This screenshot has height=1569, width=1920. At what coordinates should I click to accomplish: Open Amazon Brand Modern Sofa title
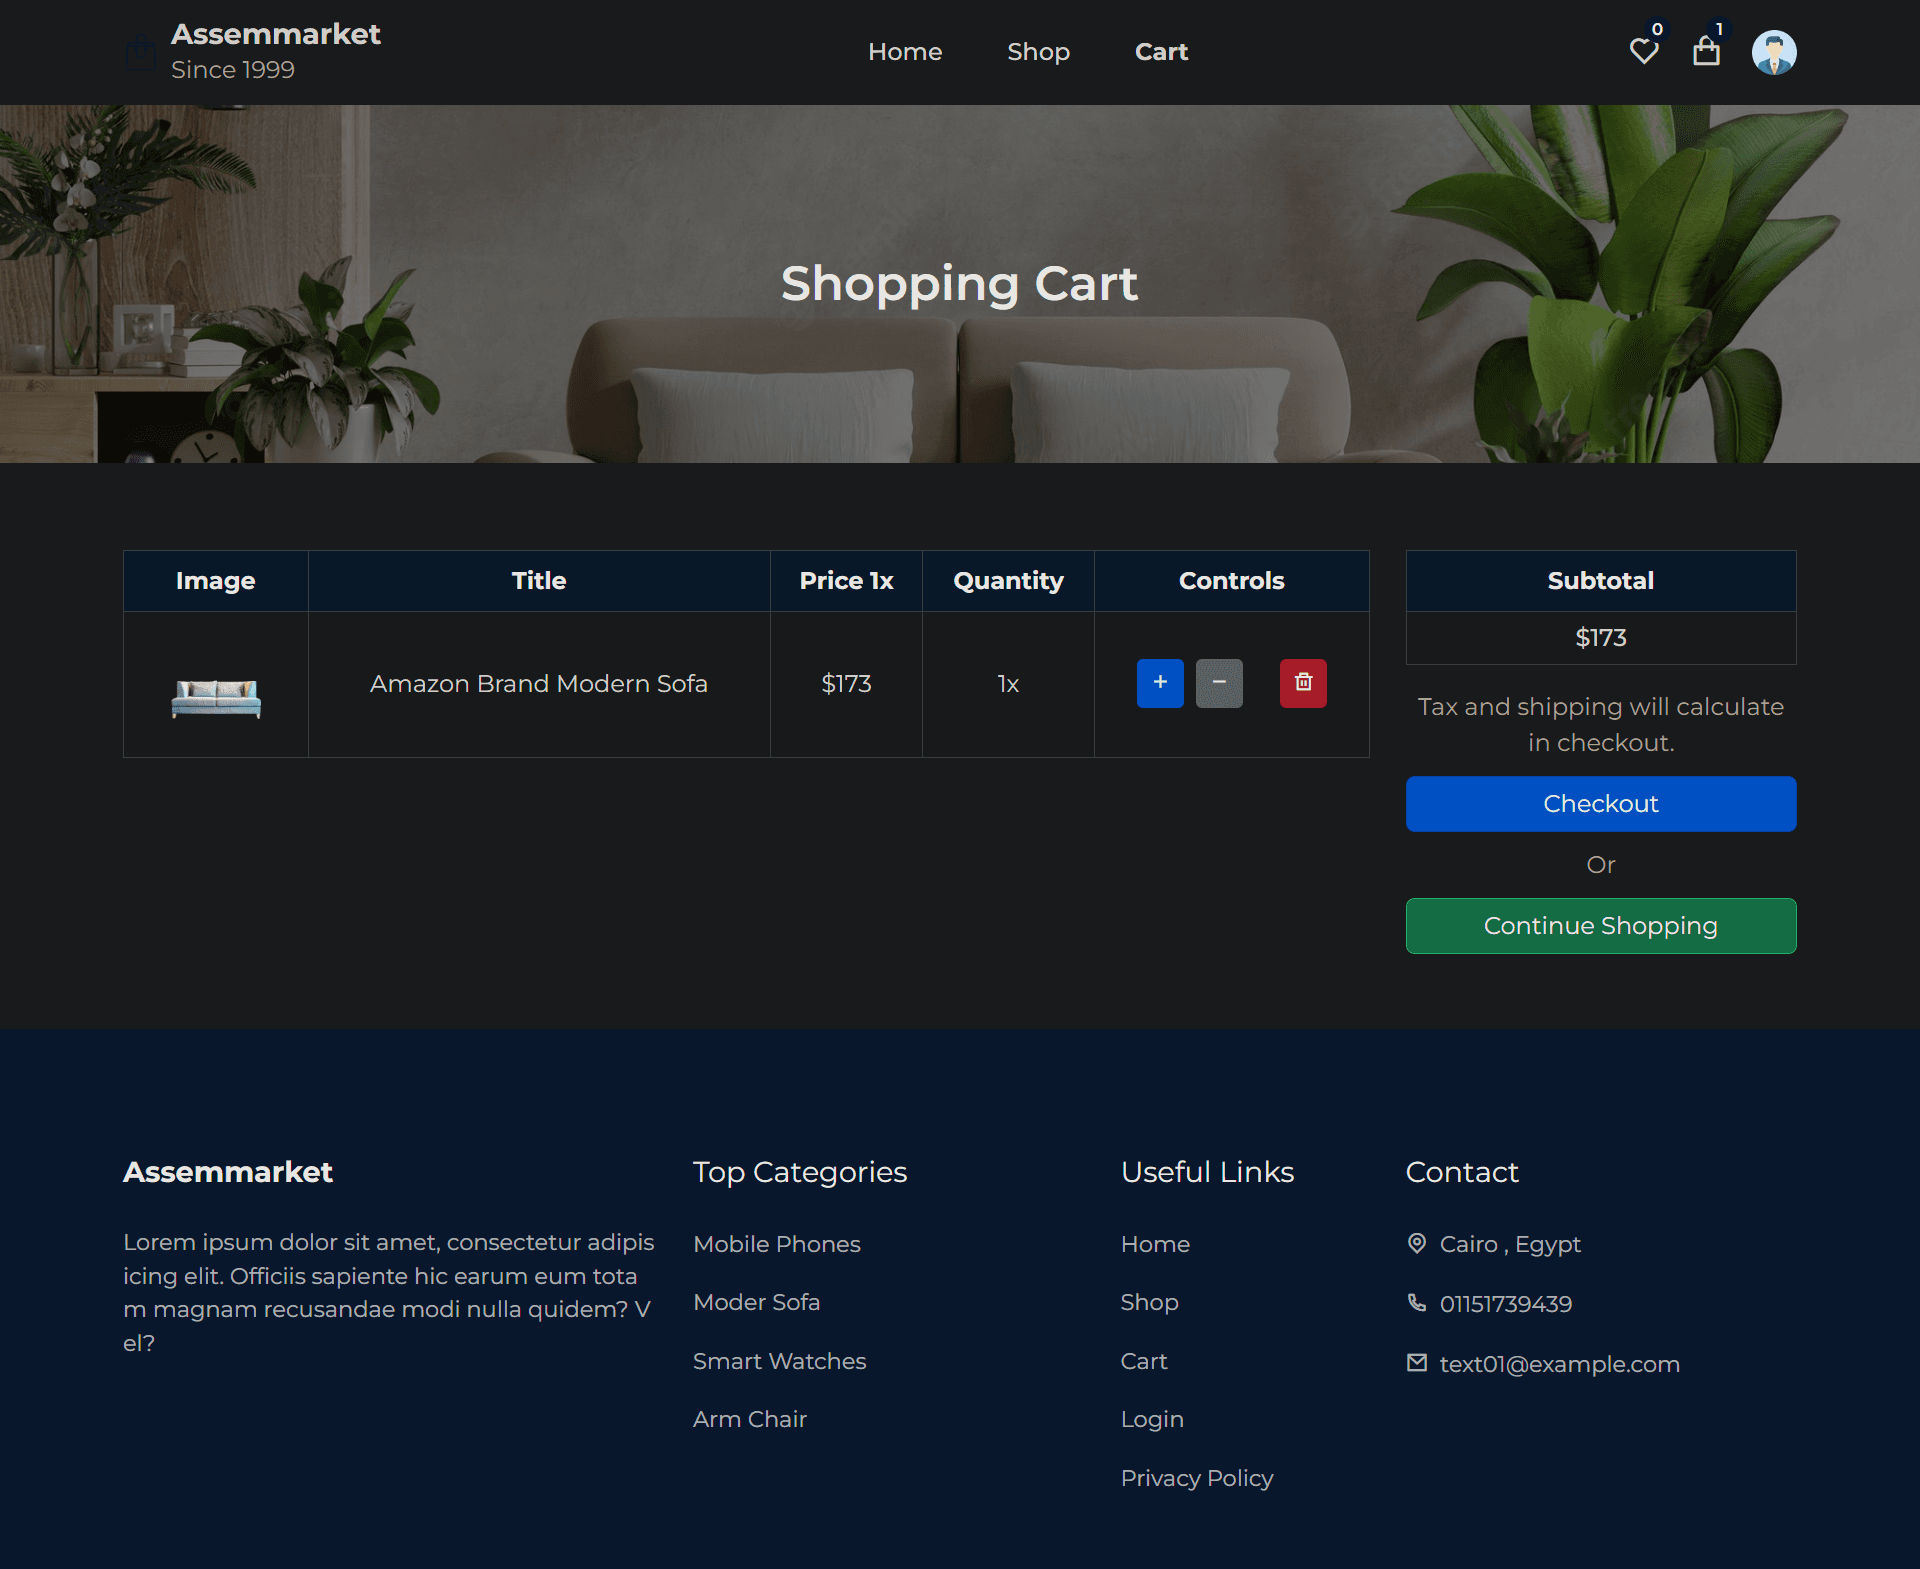coord(538,684)
